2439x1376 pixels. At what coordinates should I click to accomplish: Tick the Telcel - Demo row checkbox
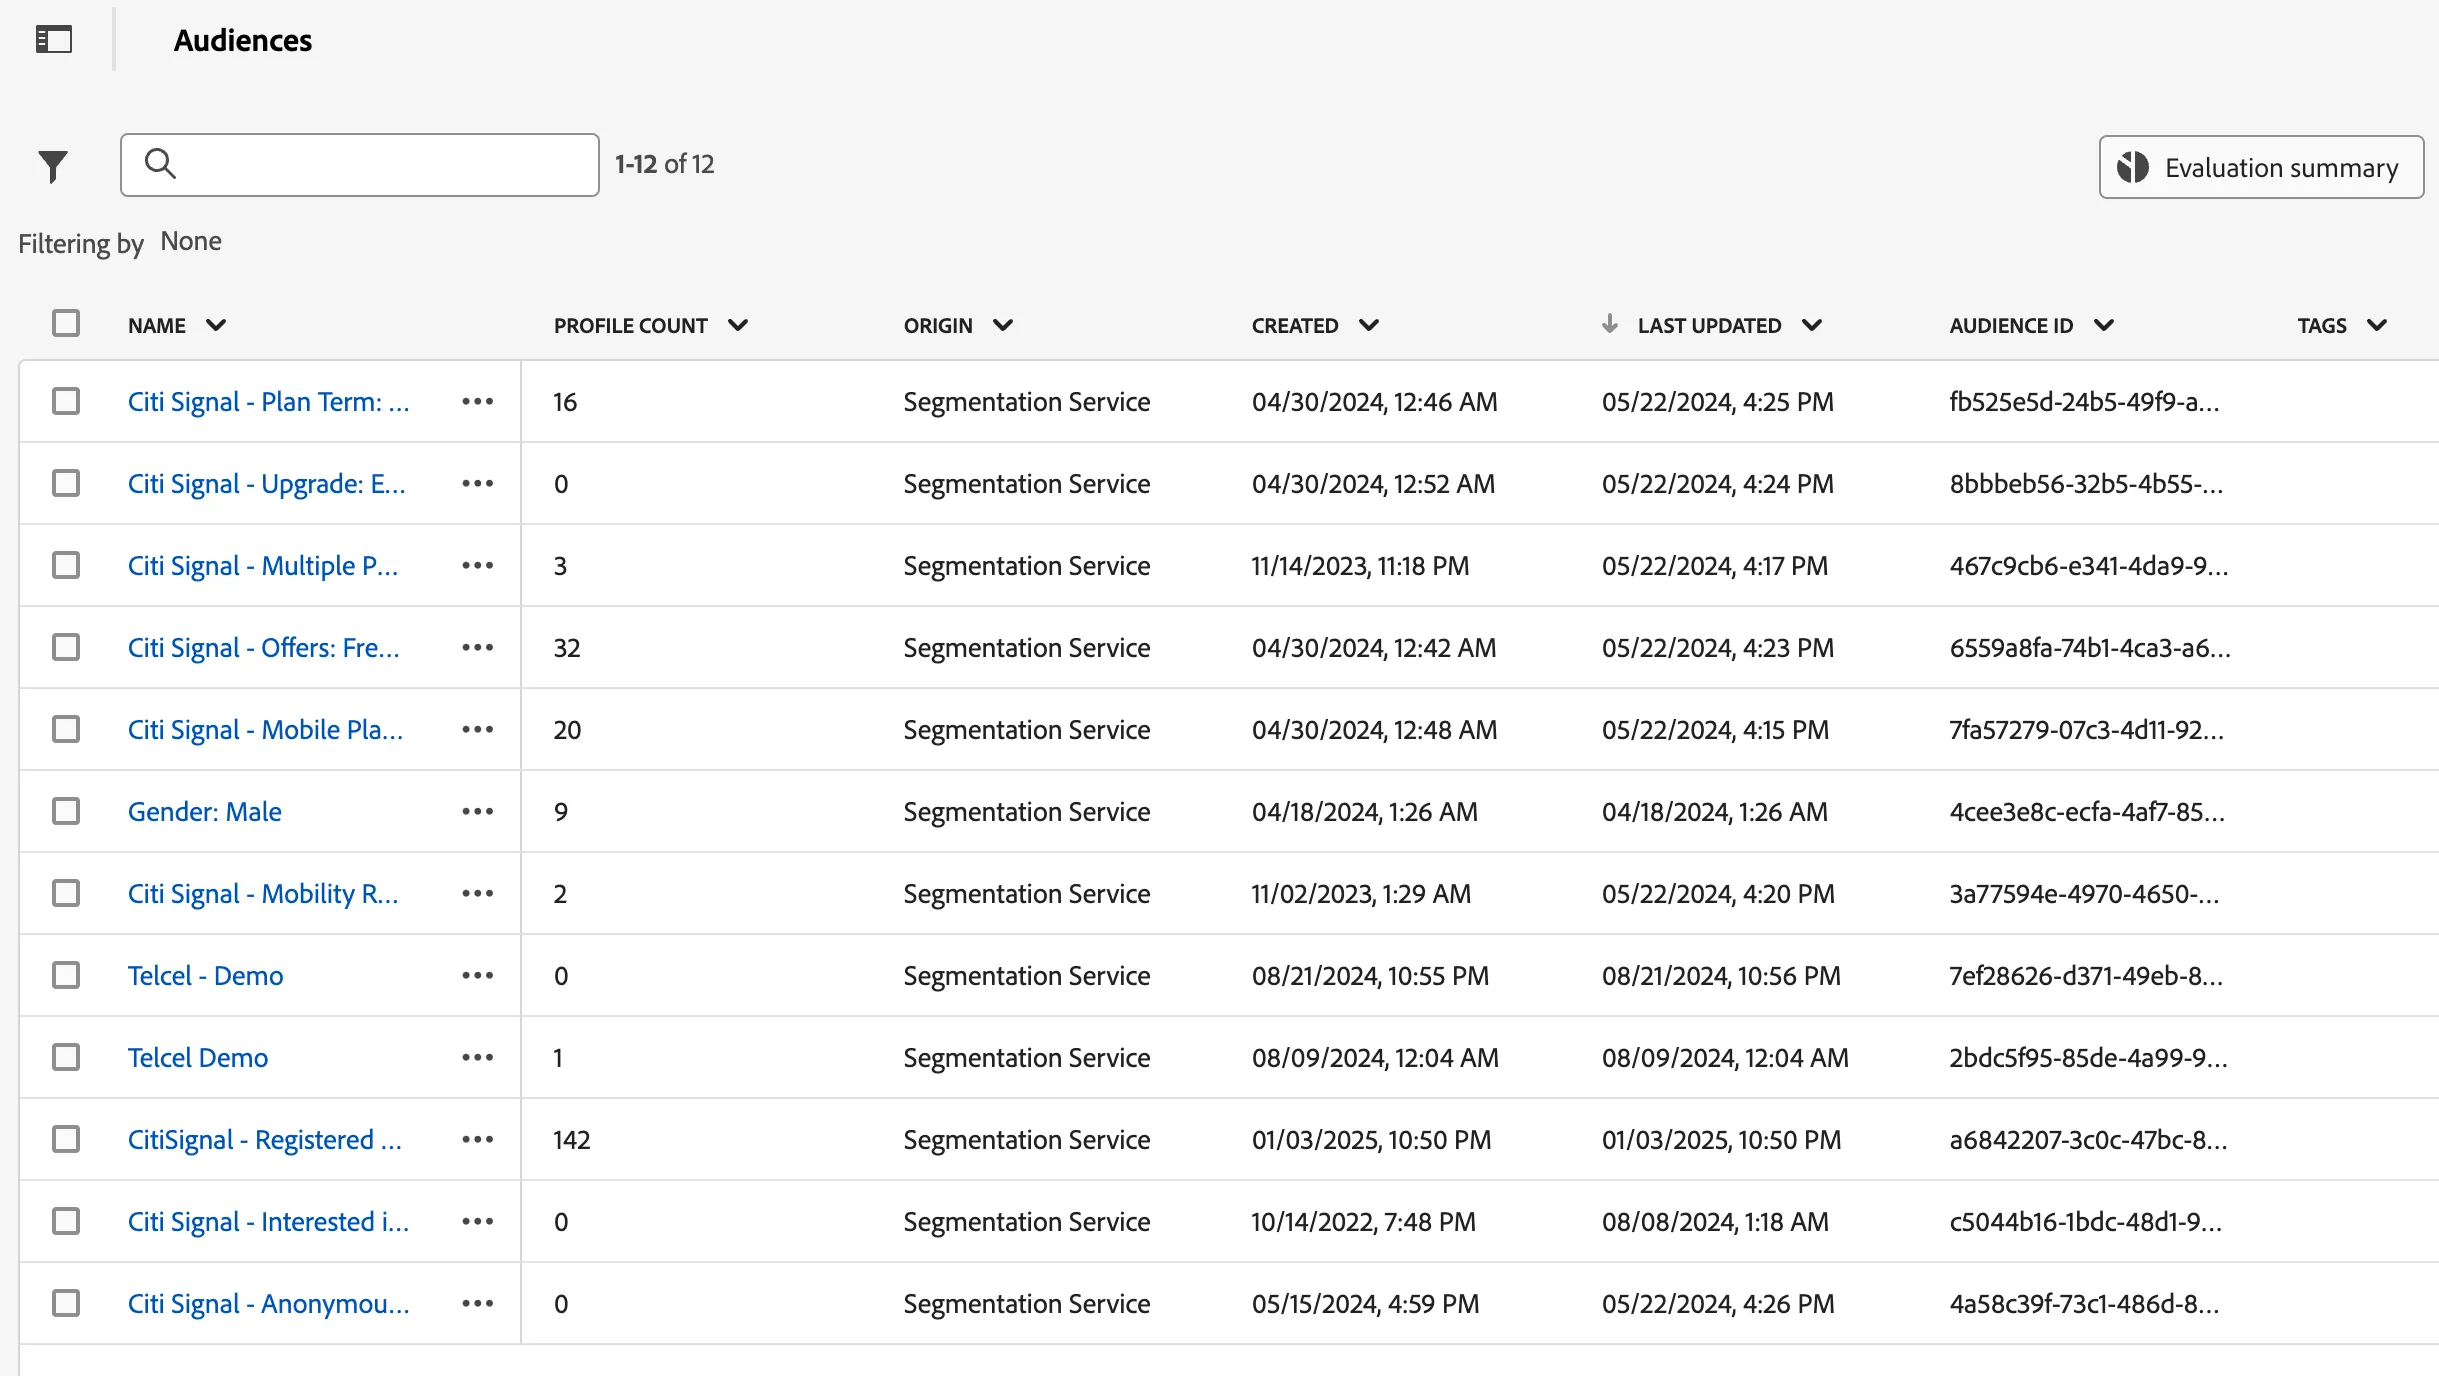pyautogui.click(x=66, y=975)
